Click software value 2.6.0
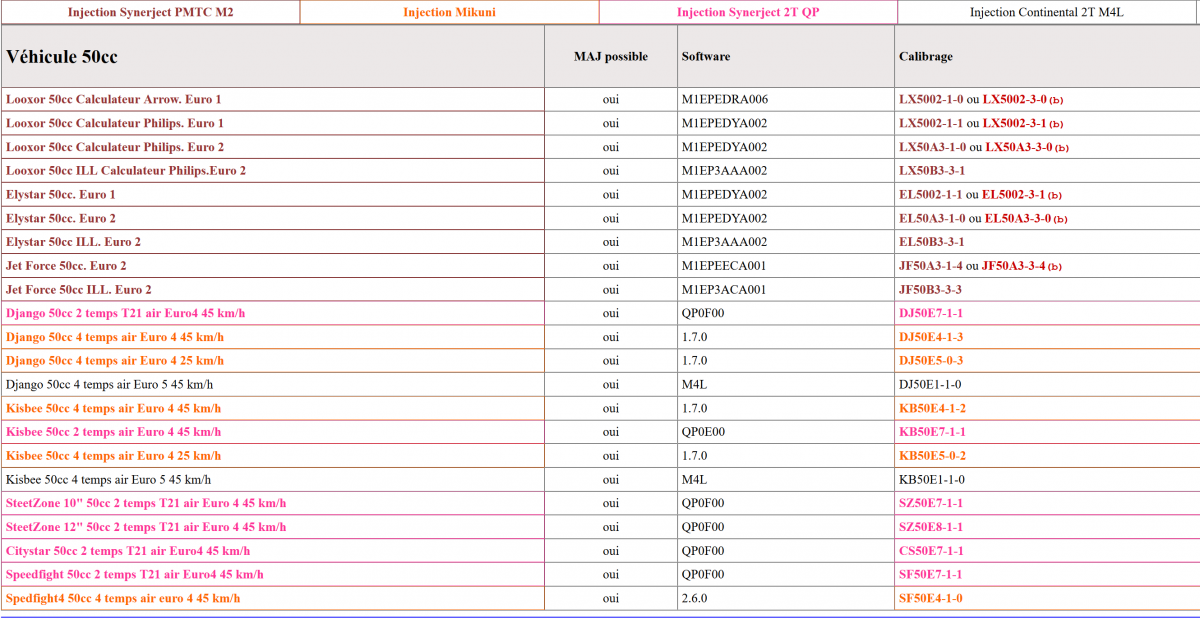This screenshot has width=1200, height=619. (695, 598)
